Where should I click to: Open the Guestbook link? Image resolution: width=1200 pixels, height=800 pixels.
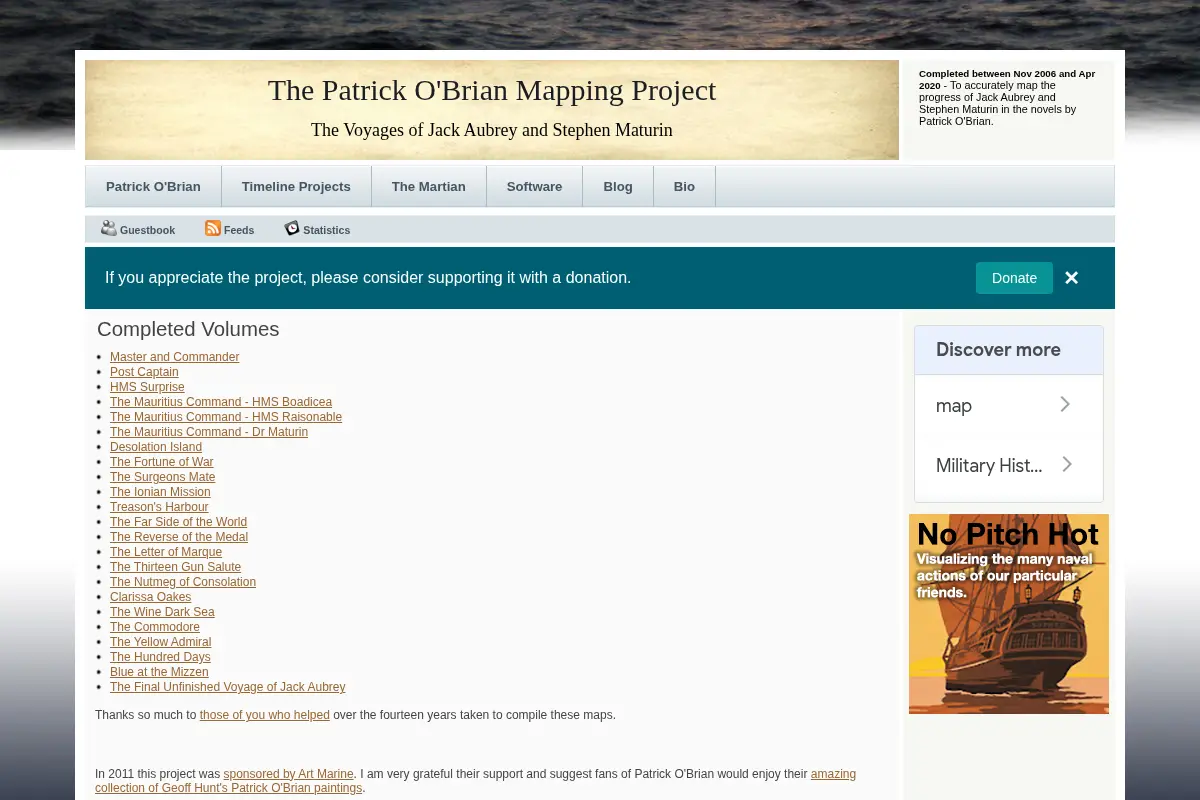(147, 230)
